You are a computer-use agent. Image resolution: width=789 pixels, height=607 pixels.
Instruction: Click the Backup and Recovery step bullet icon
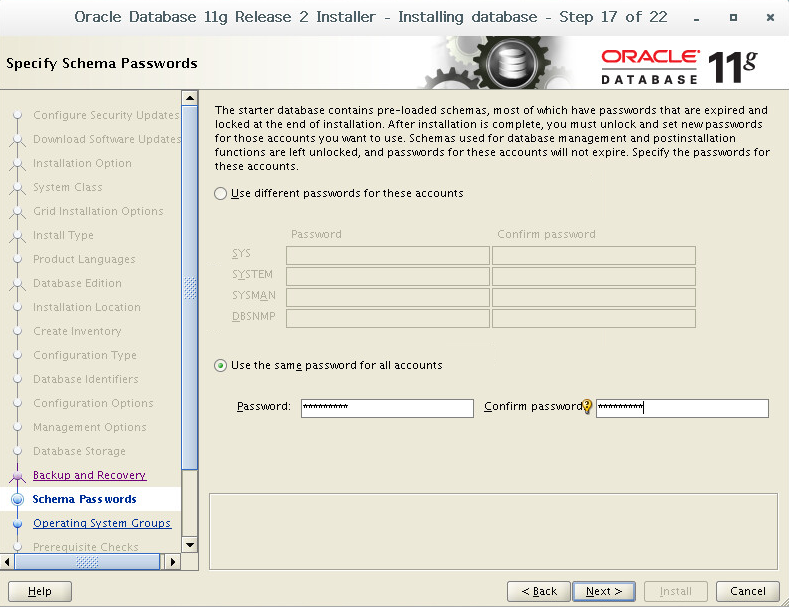18,475
